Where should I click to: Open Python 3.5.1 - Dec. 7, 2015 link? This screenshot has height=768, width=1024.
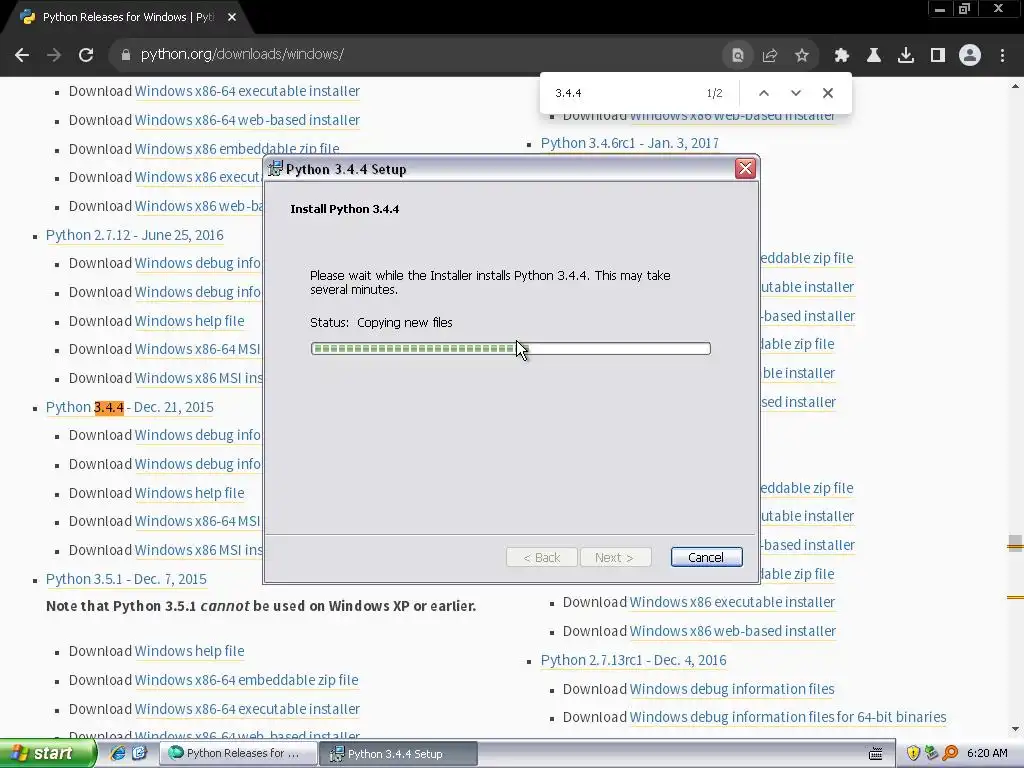click(126, 579)
